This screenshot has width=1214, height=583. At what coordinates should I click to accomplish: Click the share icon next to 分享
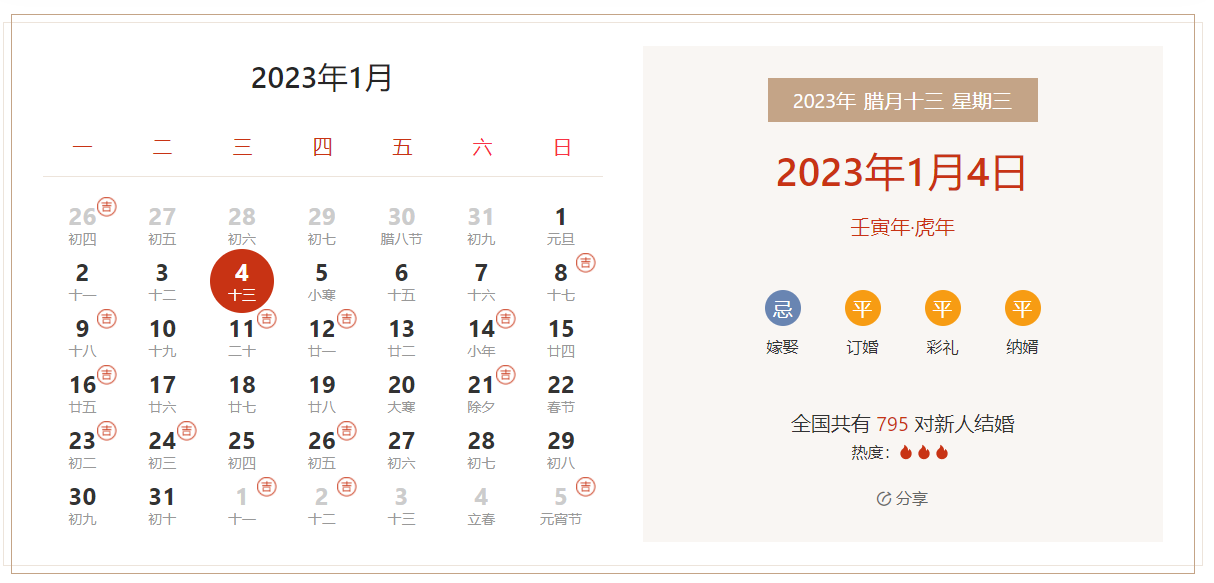[x=884, y=499]
